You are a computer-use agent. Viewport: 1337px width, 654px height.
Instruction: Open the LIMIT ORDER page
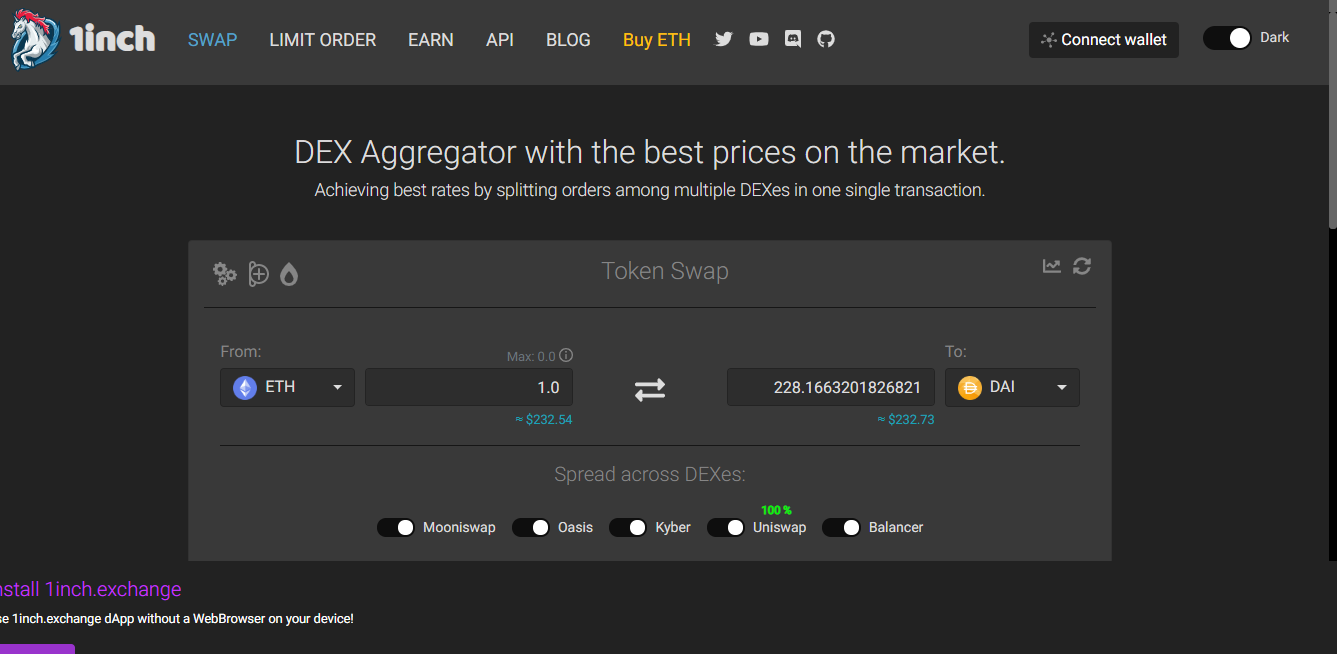tap(323, 40)
